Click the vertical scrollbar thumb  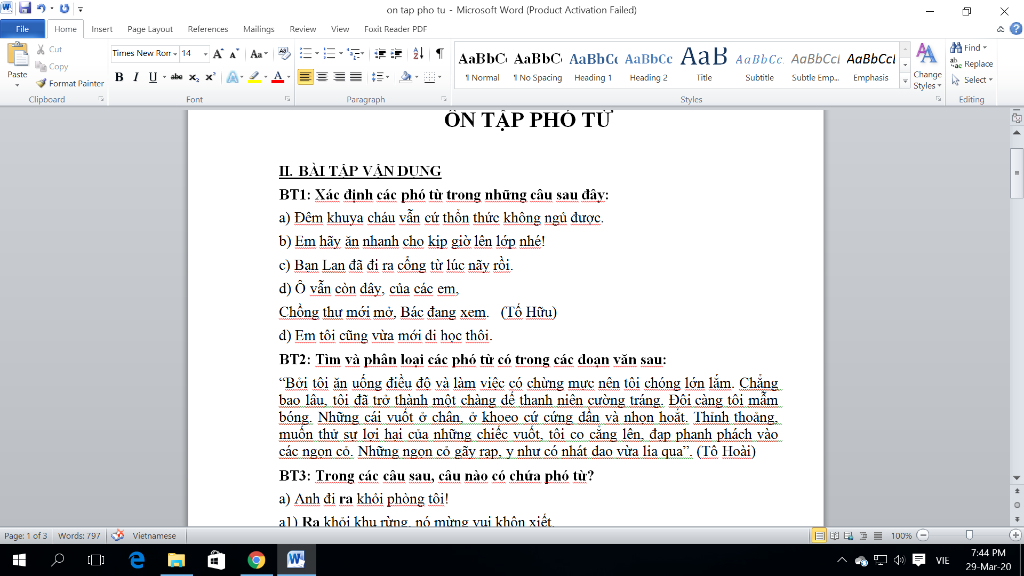[1017, 173]
